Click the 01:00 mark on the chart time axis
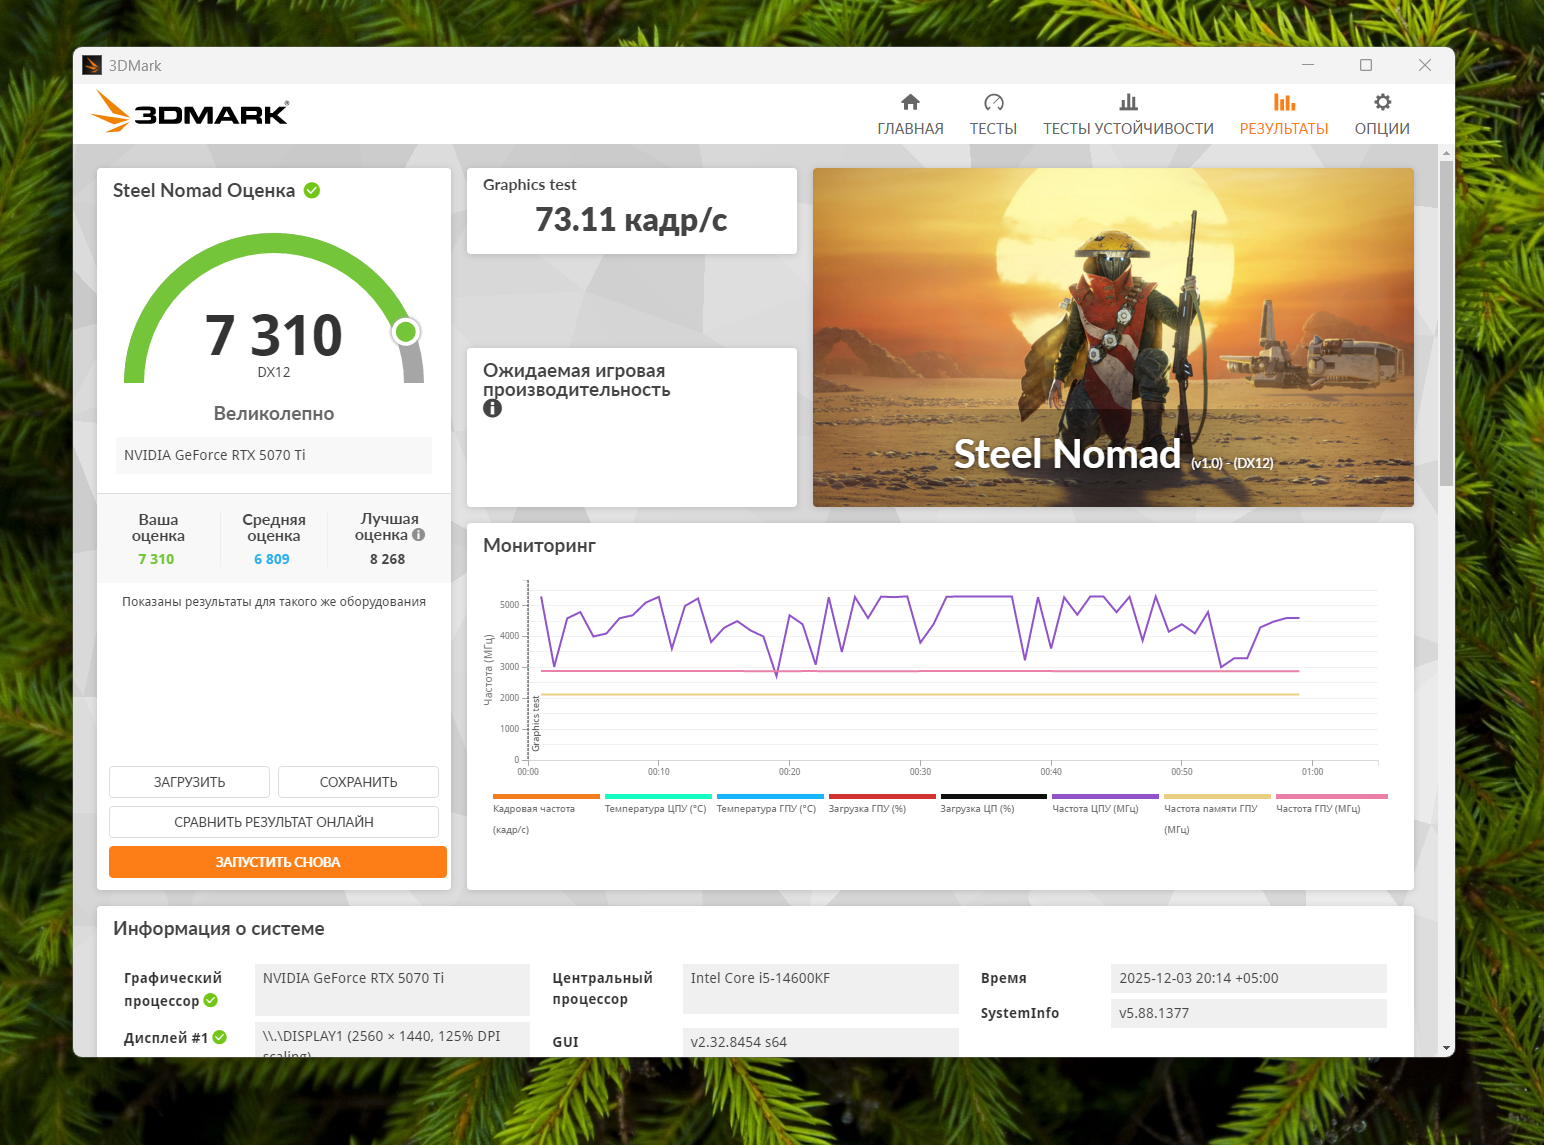This screenshot has height=1145, width=1544. pos(1312,772)
